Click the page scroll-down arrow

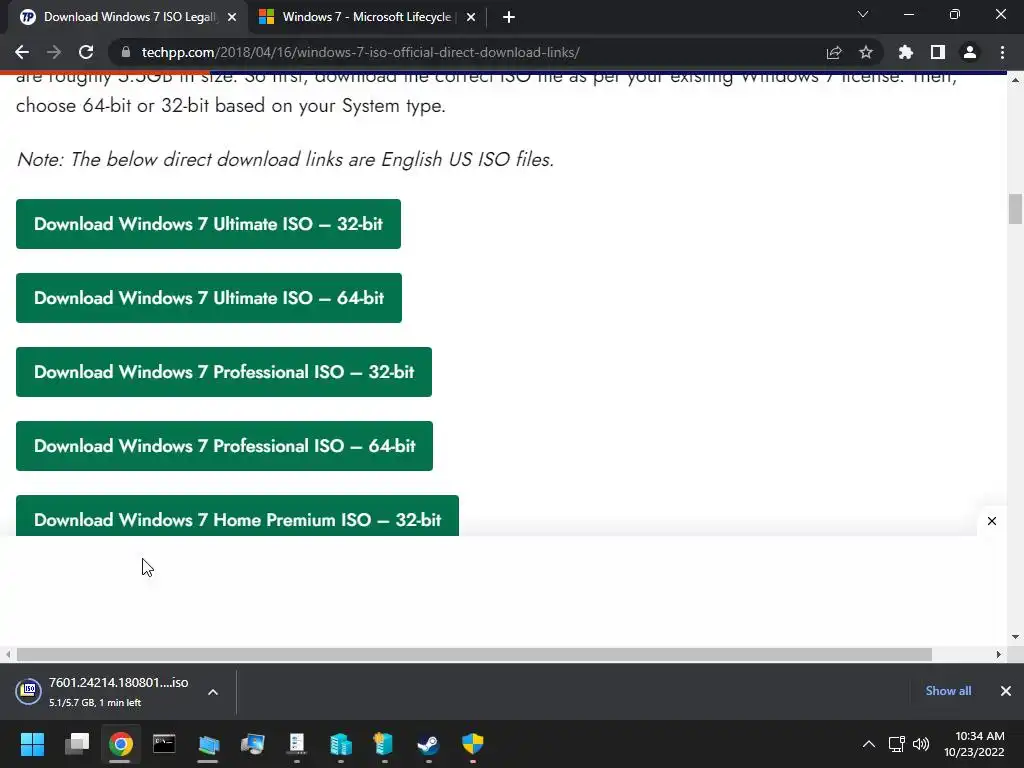coord(1015,637)
